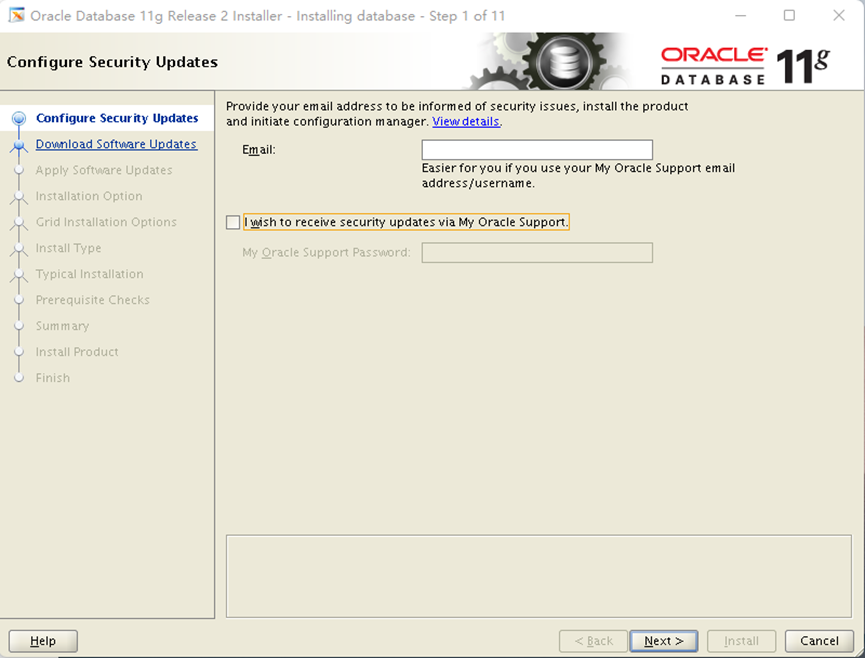Click Grid Installation Options step label
The height and width of the screenshot is (658, 865).
tap(106, 222)
